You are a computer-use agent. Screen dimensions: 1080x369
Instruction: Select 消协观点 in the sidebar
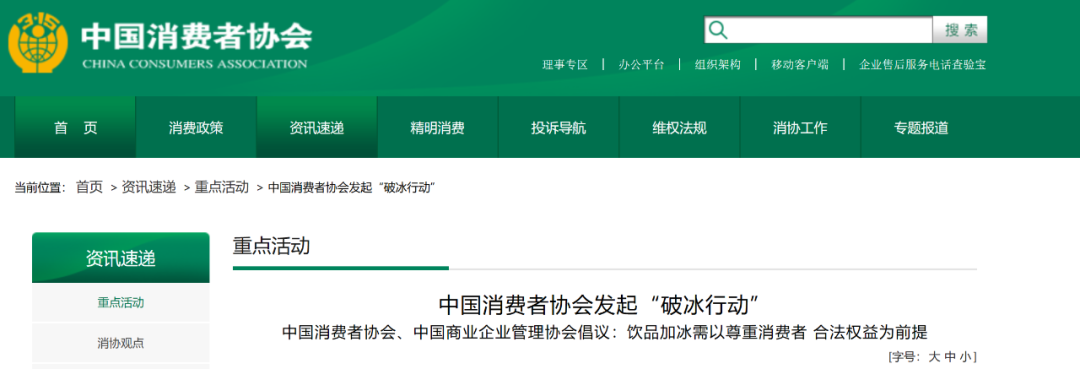121,343
